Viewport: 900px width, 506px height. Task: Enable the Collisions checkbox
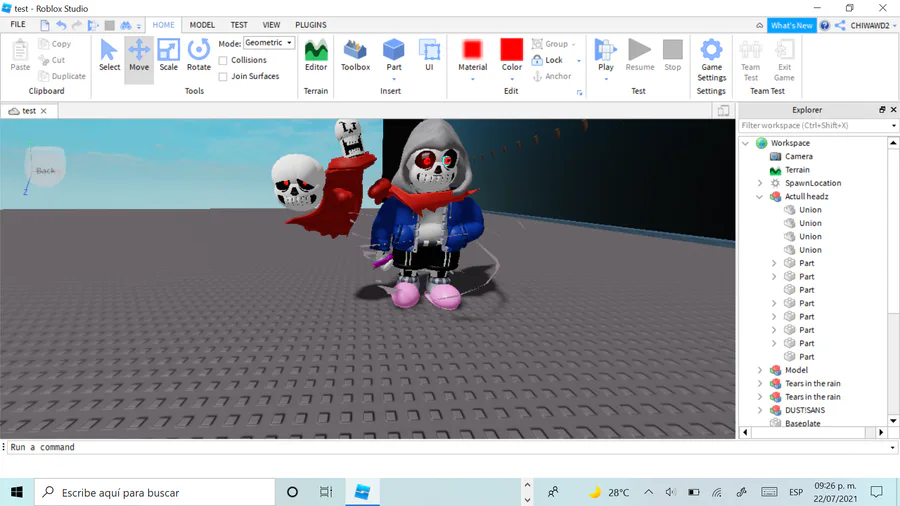[223, 60]
